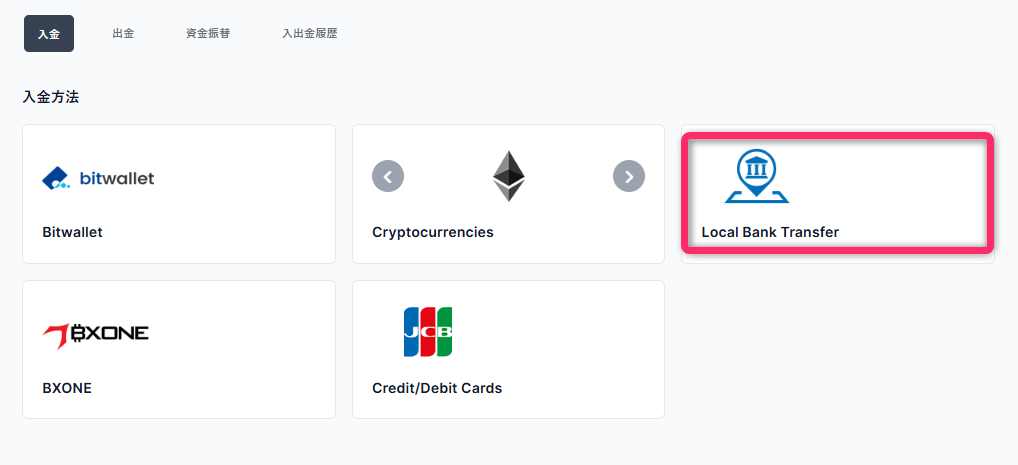Choose the Cryptocurrencies label
The height and width of the screenshot is (465, 1018).
[432, 232]
